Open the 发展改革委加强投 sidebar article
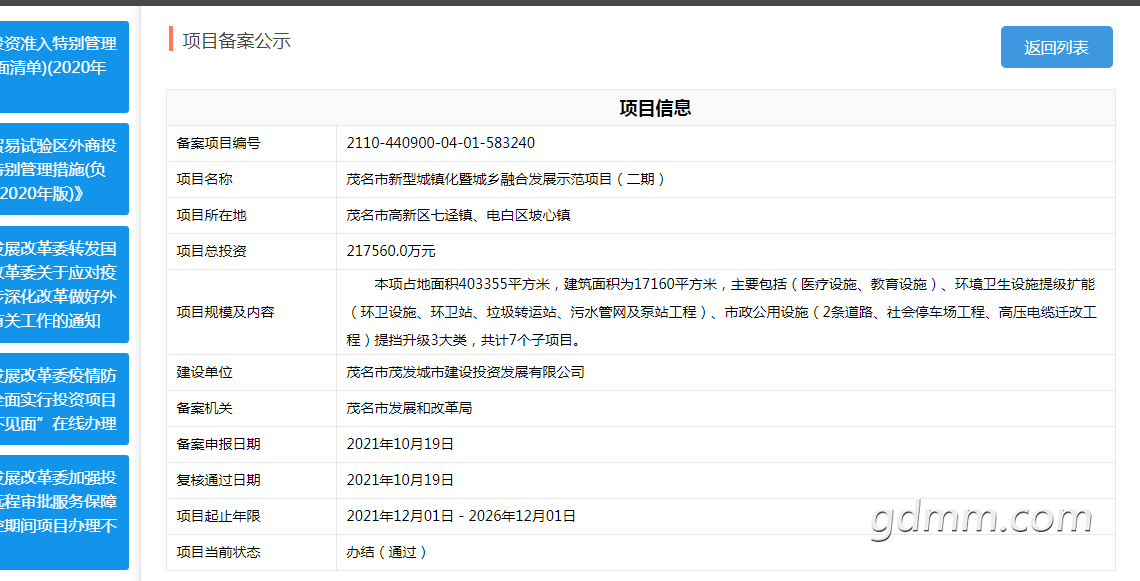This screenshot has width=1140, height=581. pos(64,513)
